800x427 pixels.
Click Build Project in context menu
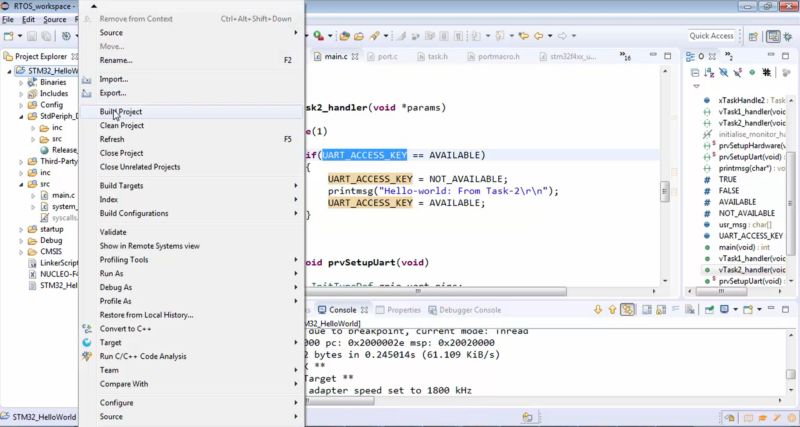click(121, 112)
